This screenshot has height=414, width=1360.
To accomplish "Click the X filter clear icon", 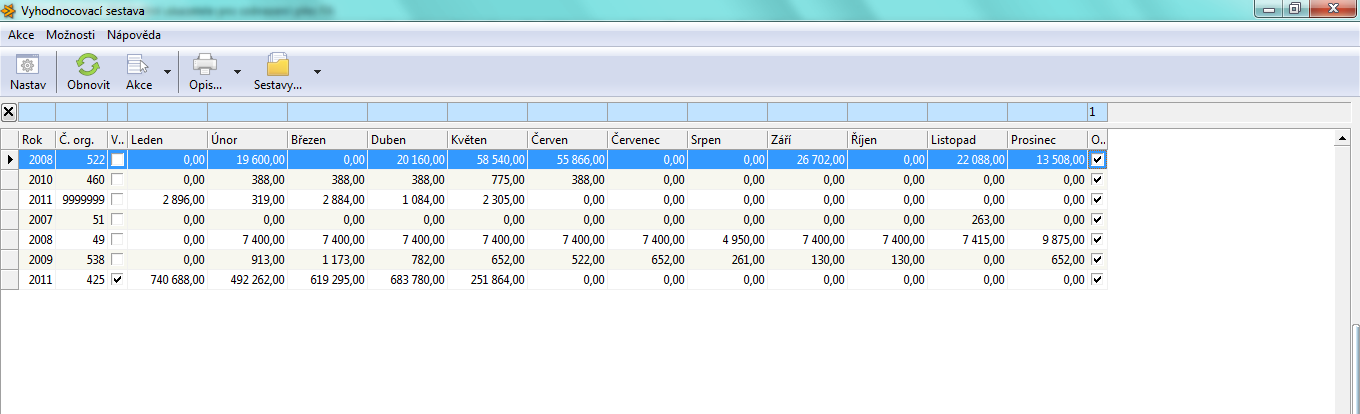I will [x=9, y=112].
